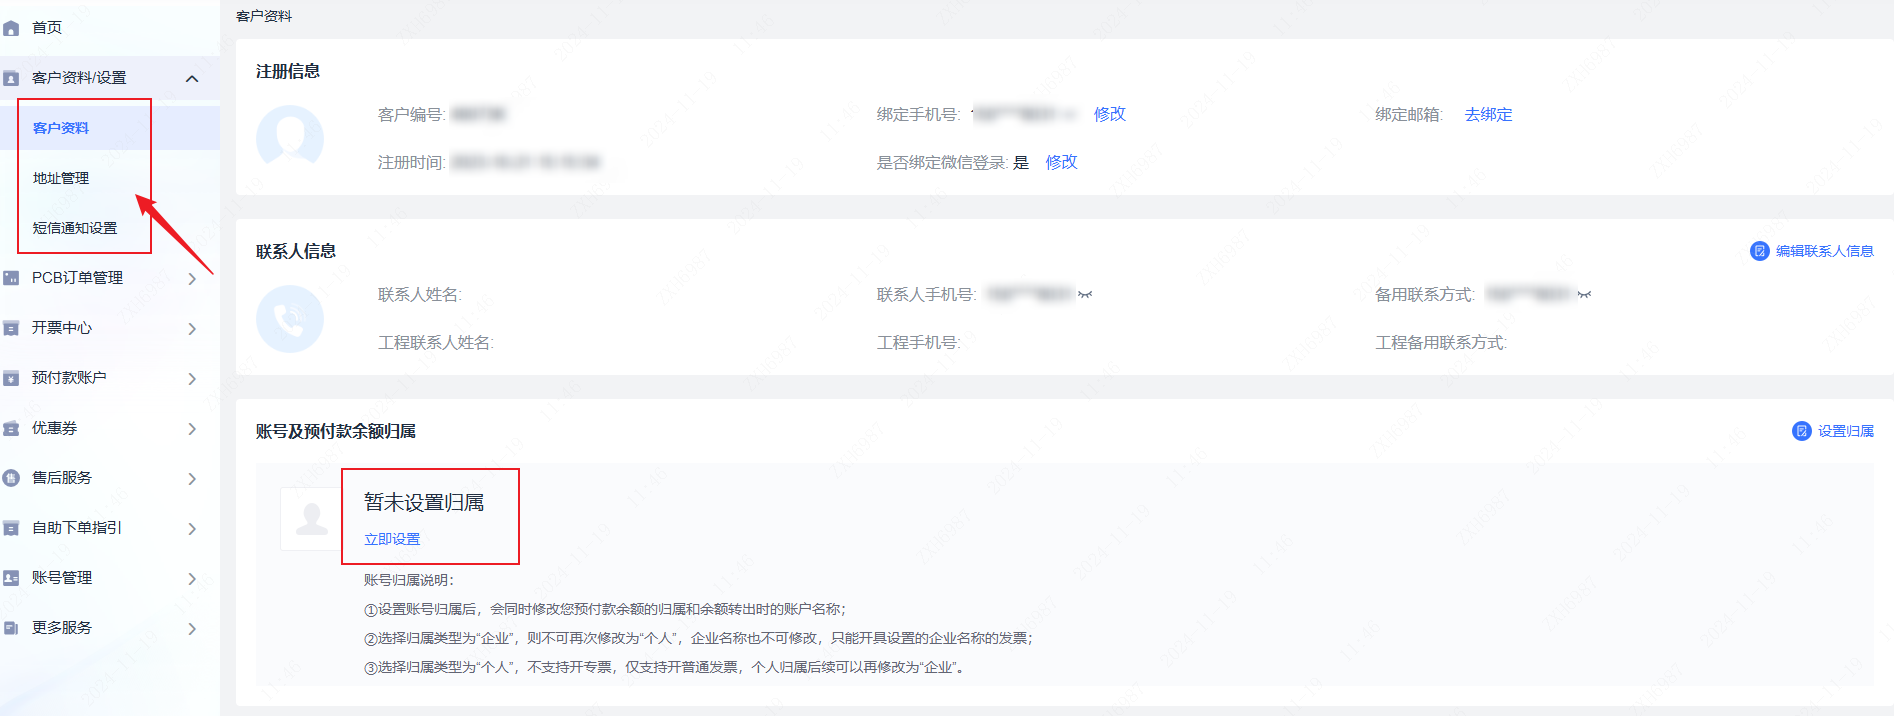Viewport: 1894px width, 716px height.
Task: Click the user avatar in 注册信息
Action: 290,138
